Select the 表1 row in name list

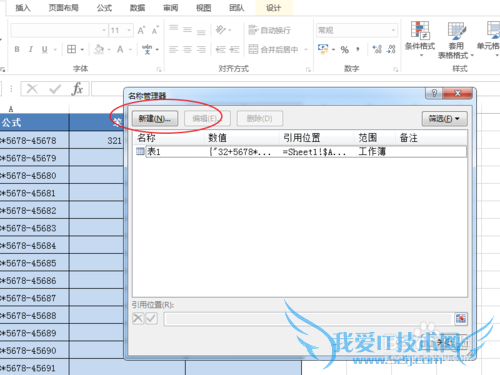point(301,152)
